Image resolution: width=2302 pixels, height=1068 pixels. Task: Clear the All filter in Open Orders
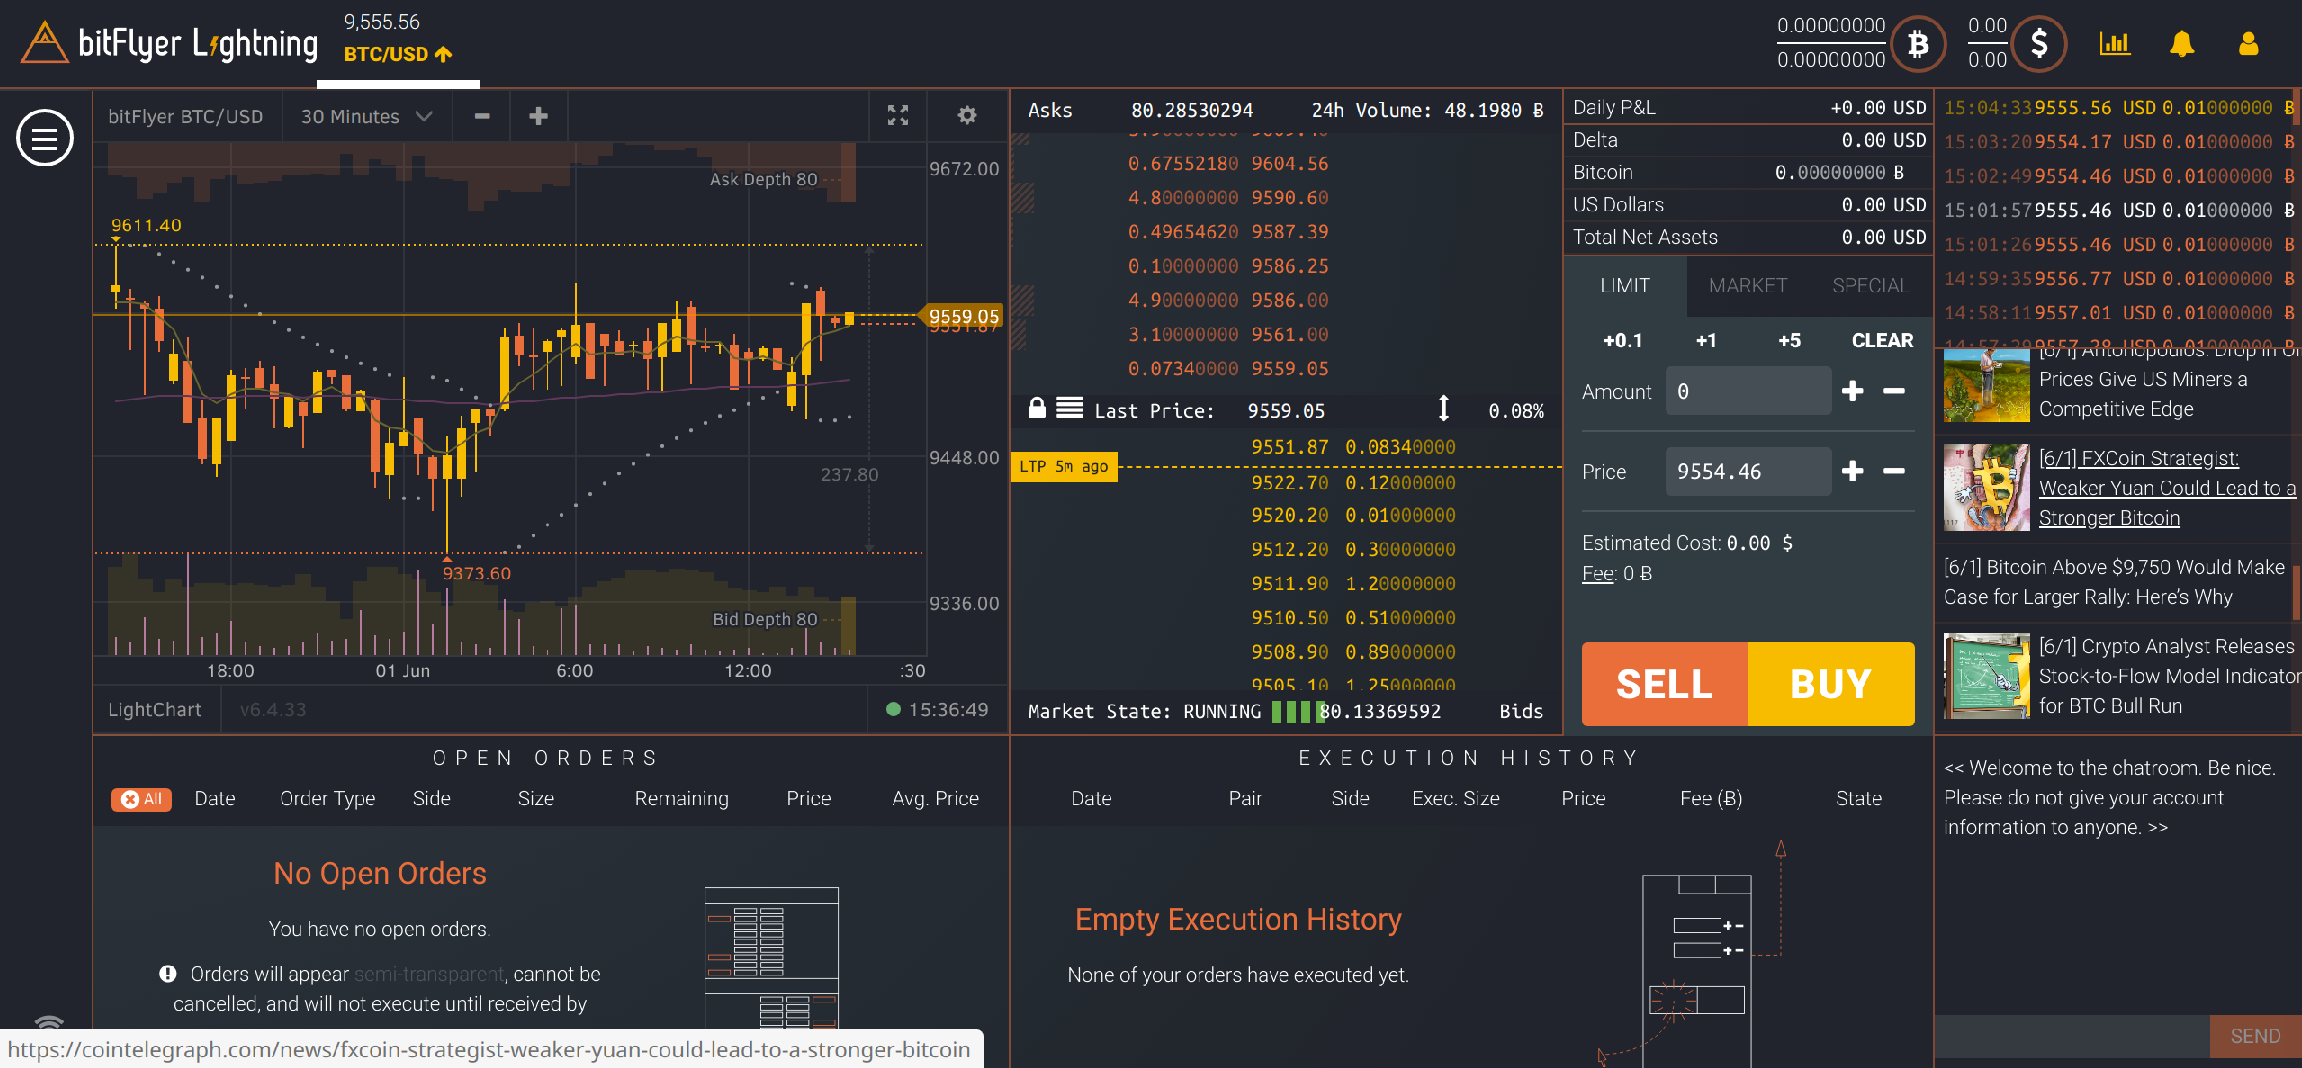tap(141, 799)
